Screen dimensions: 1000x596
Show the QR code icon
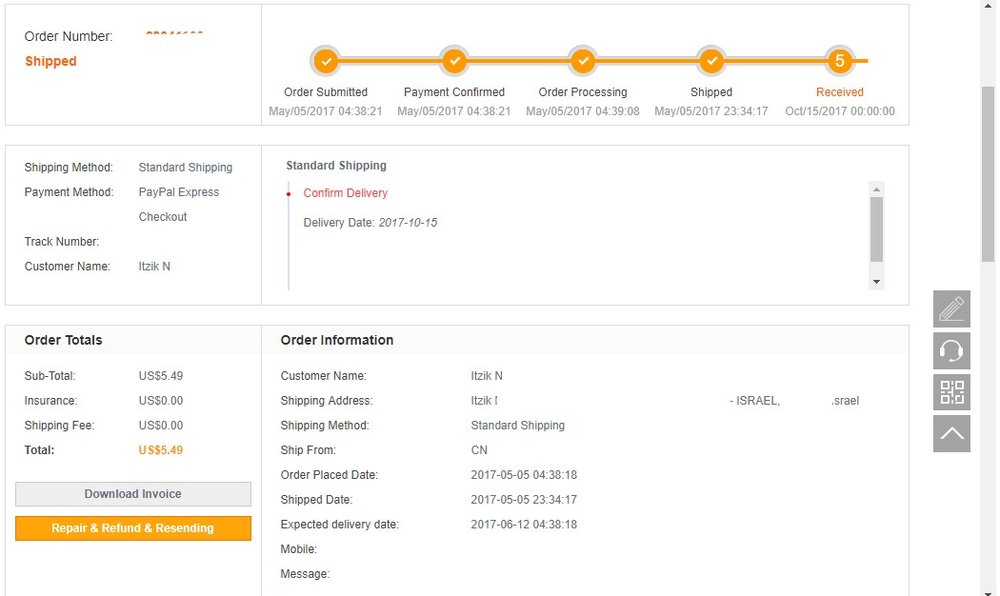point(952,392)
